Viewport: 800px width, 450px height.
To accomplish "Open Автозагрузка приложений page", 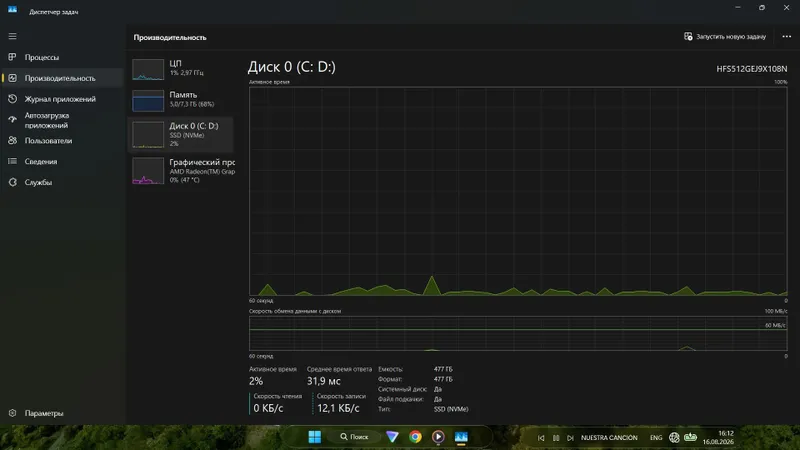I will coord(62,120).
